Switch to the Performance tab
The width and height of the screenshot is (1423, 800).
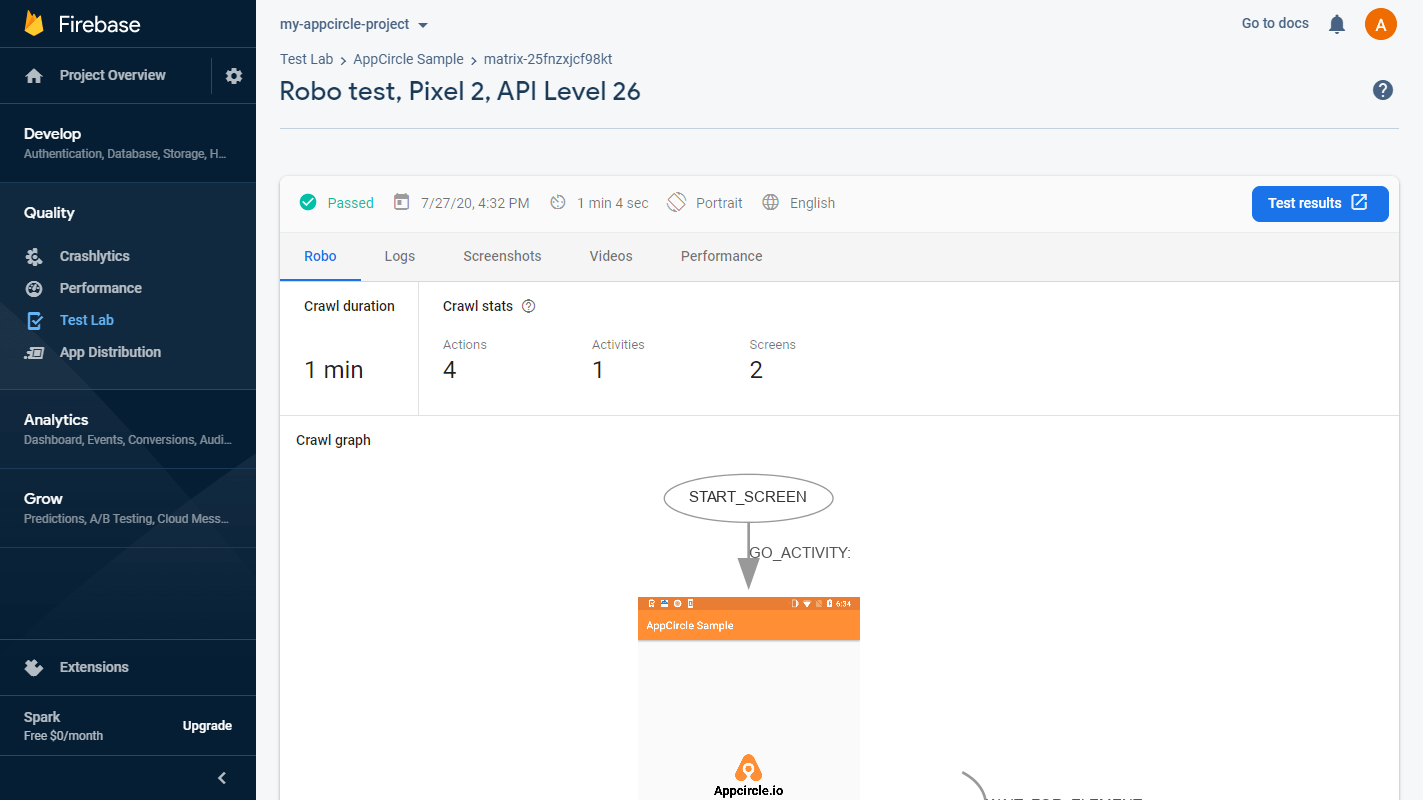click(x=722, y=256)
